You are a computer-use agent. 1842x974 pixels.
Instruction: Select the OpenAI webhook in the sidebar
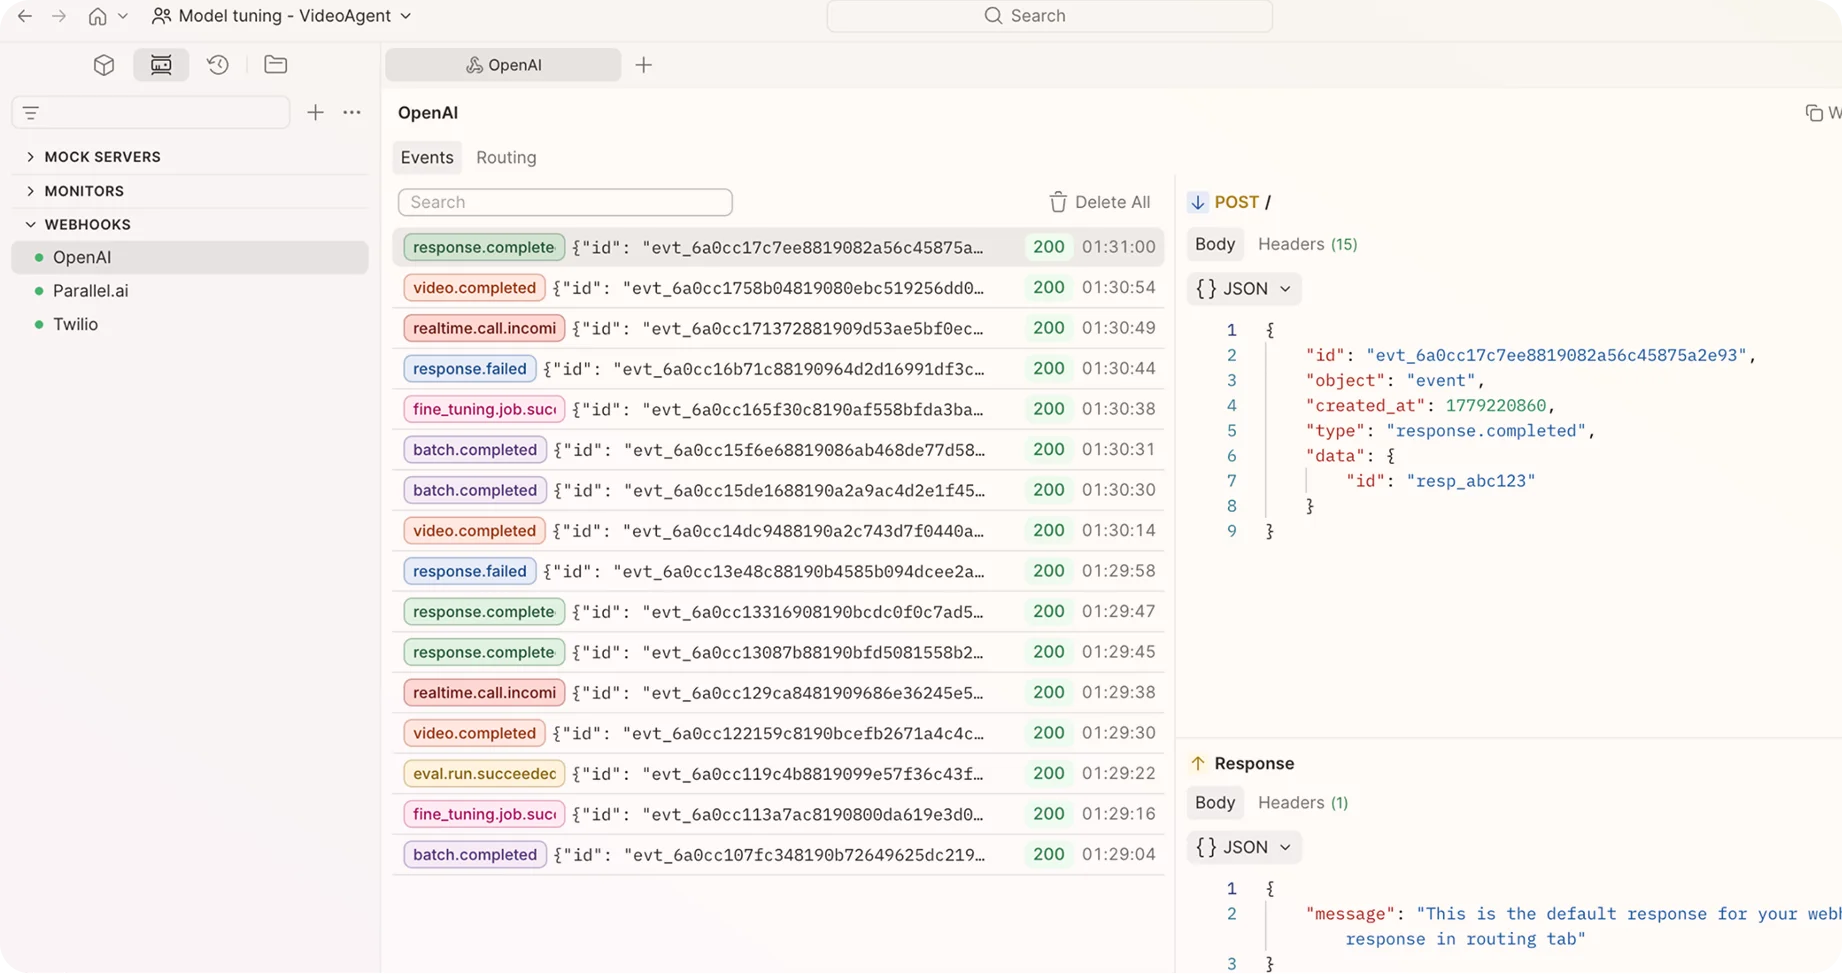point(190,257)
